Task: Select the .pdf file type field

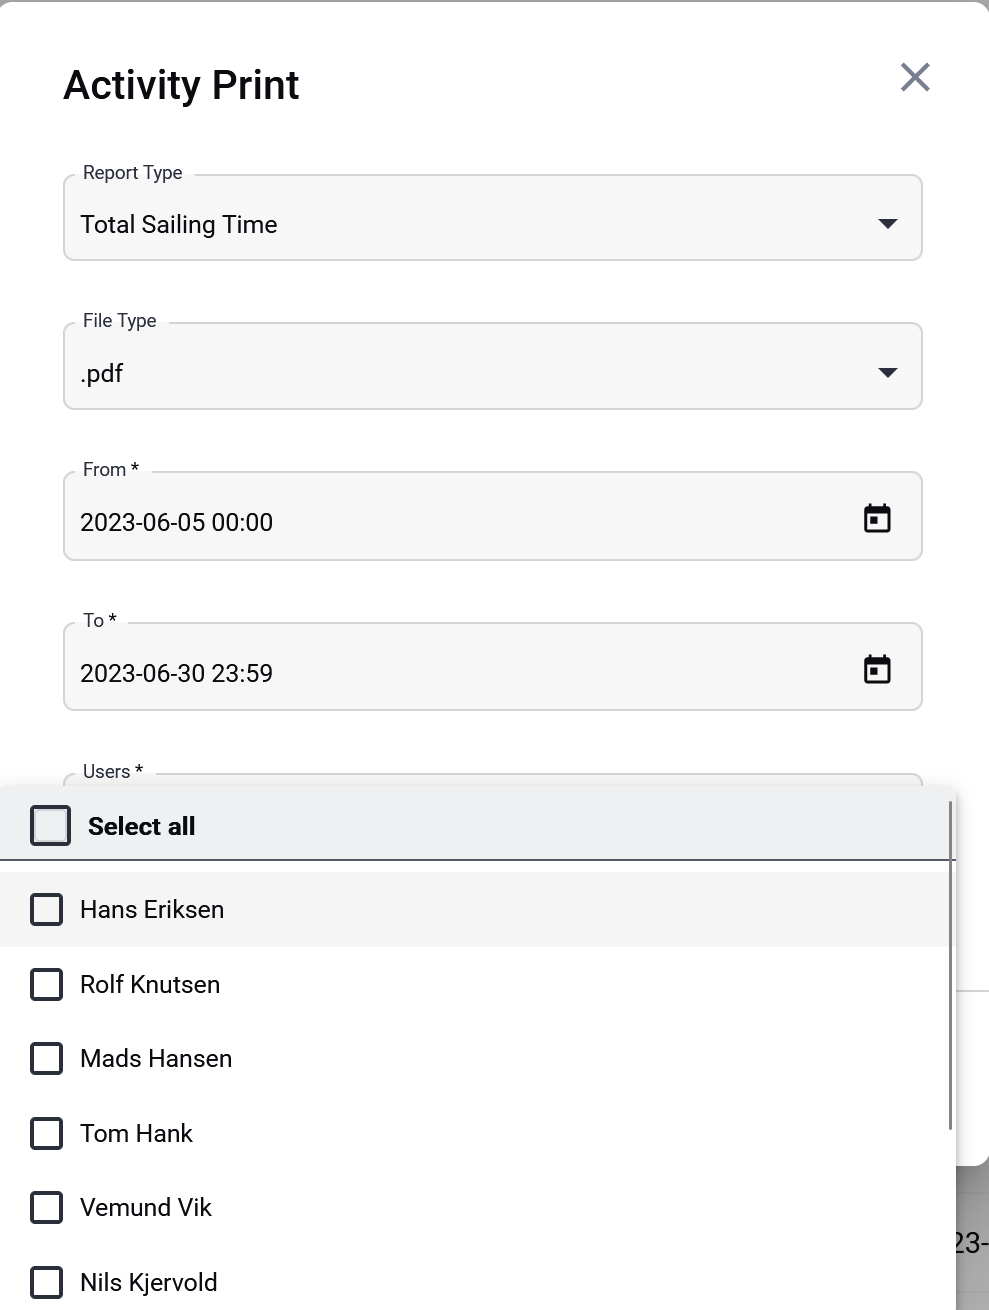Action: tap(492, 366)
